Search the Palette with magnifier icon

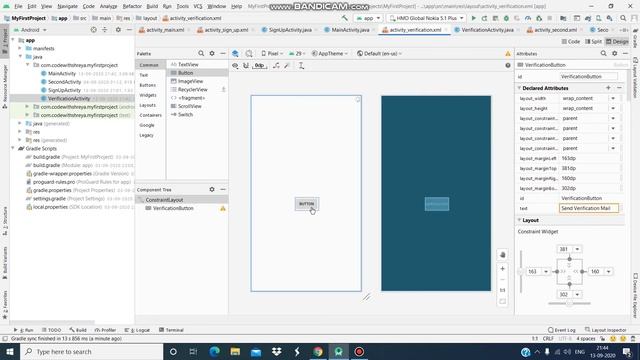click(x=201, y=53)
